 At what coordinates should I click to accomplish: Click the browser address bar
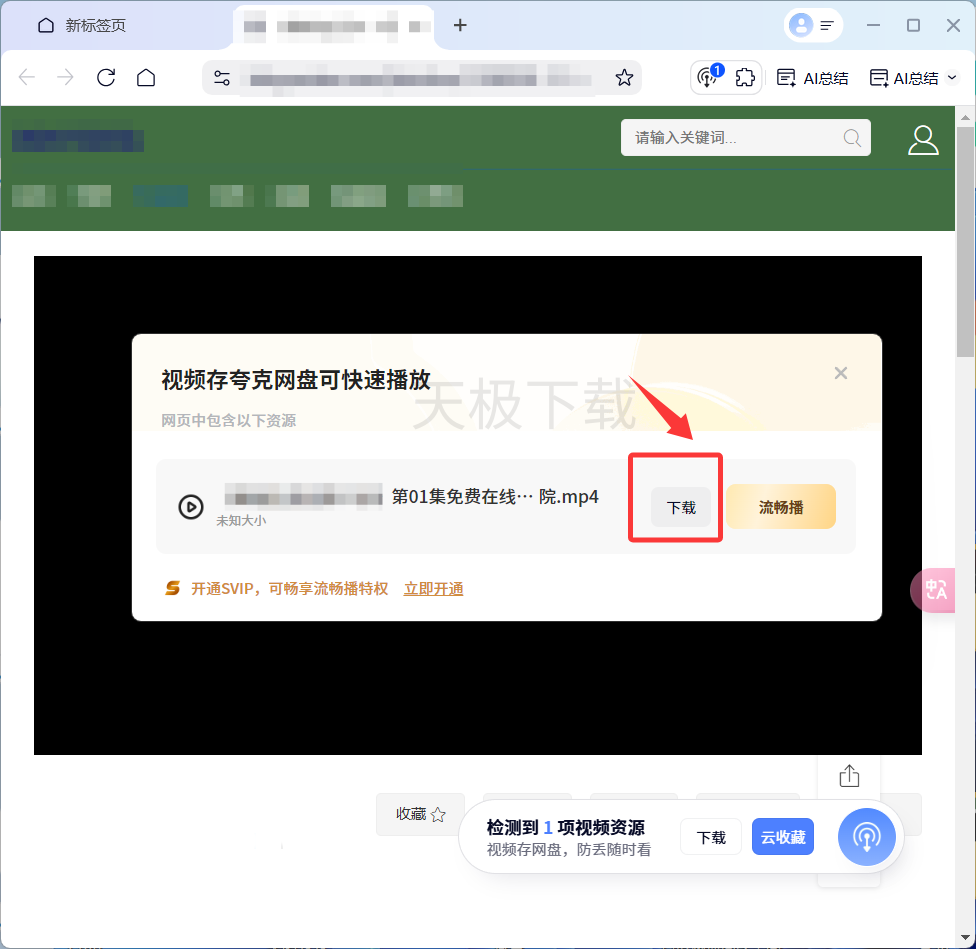coord(421,78)
